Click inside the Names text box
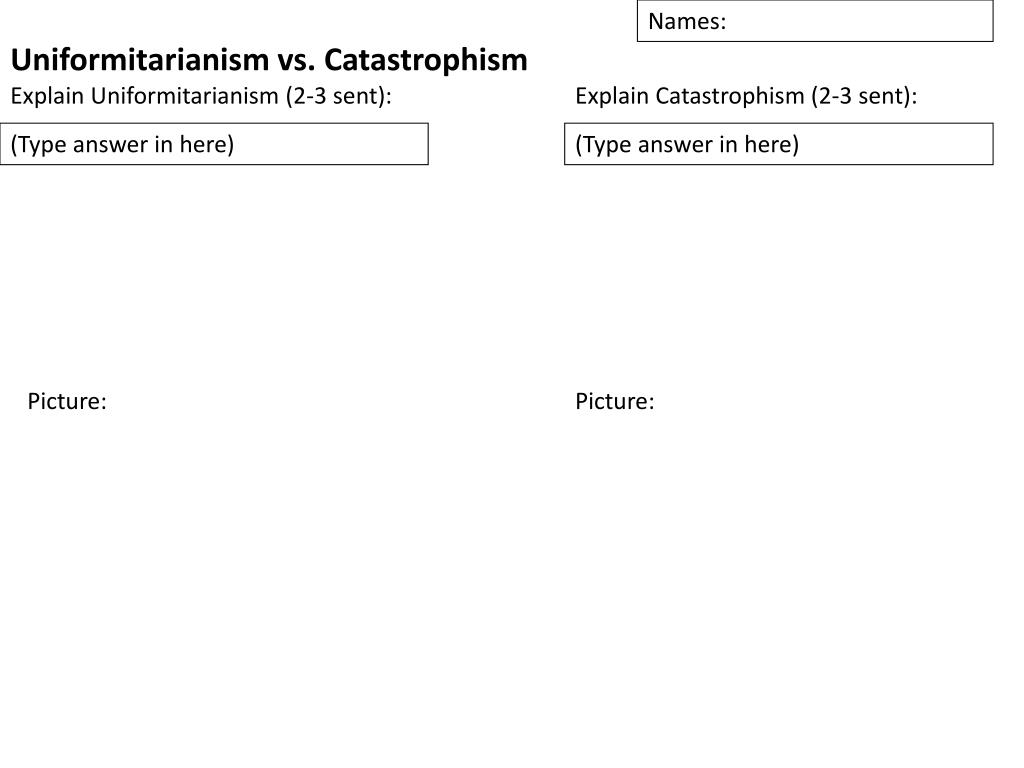This screenshot has height=768, width=1024. (815, 21)
